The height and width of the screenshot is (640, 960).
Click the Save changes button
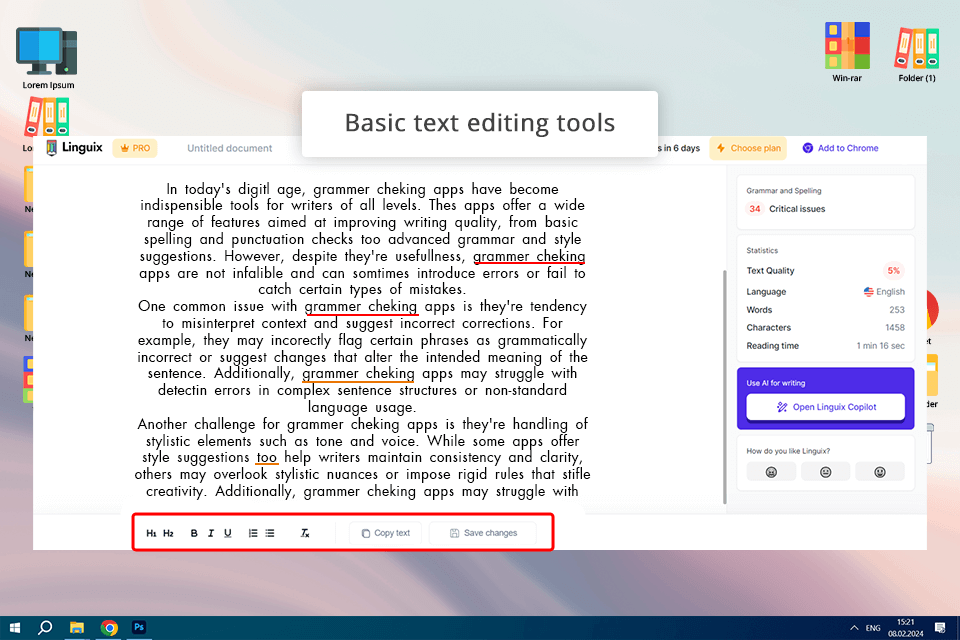click(x=483, y=533)
